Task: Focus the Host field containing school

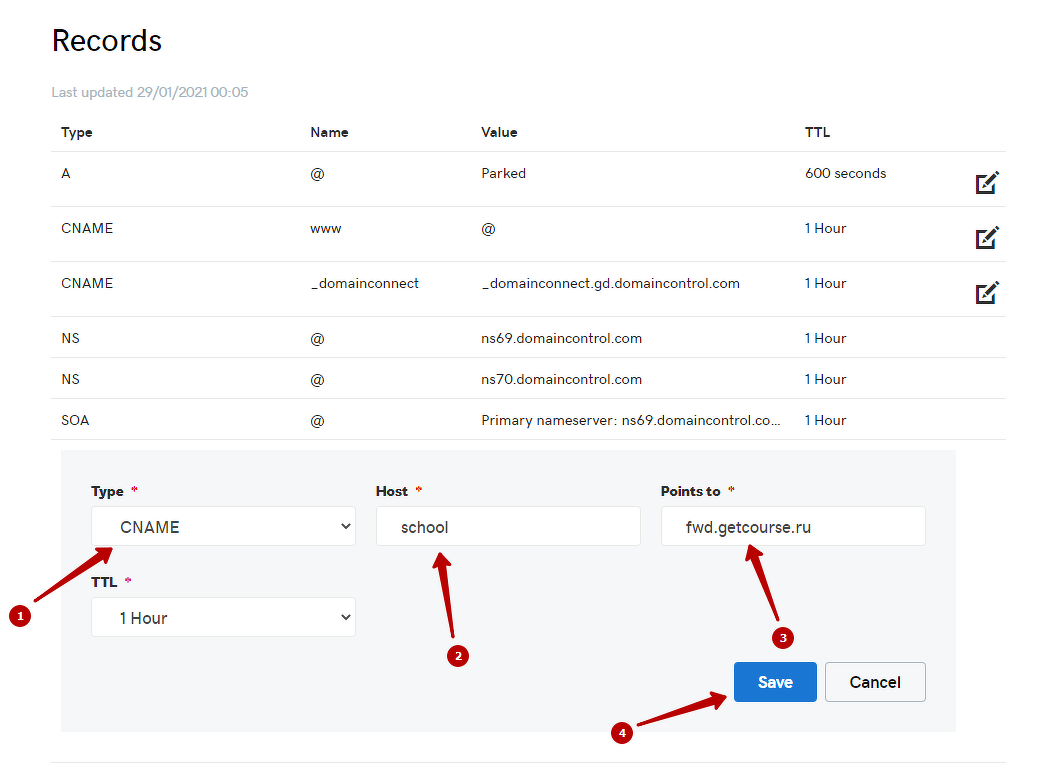Action: (x=508, y=527)
